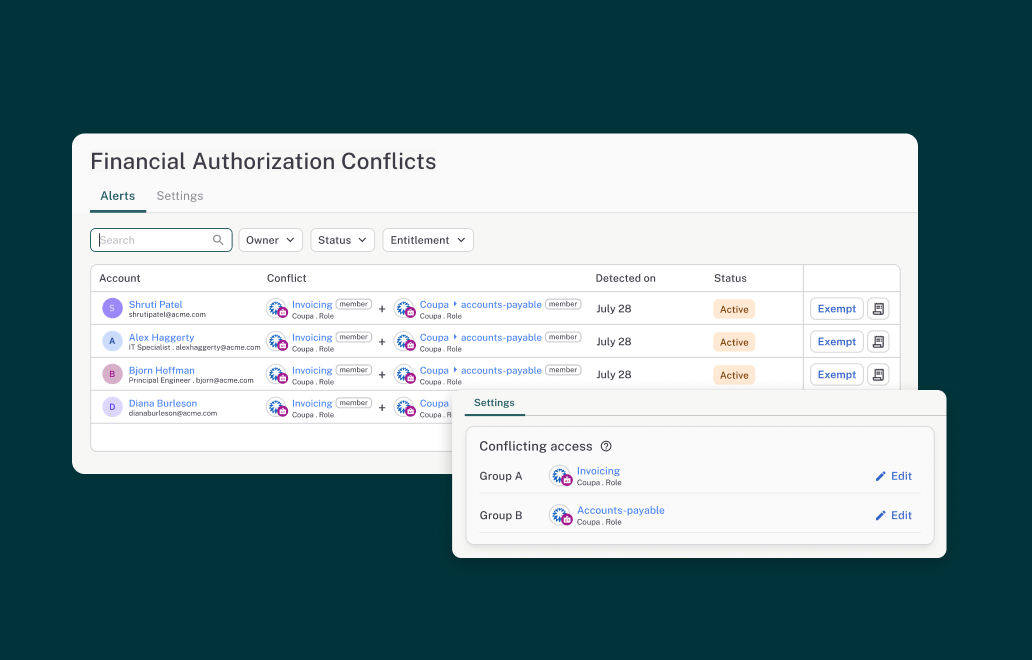The height and width of the screenshot is (660, 1032).
Task: Open Alex Haggerty's account link
Action: (x=161, y=338)
